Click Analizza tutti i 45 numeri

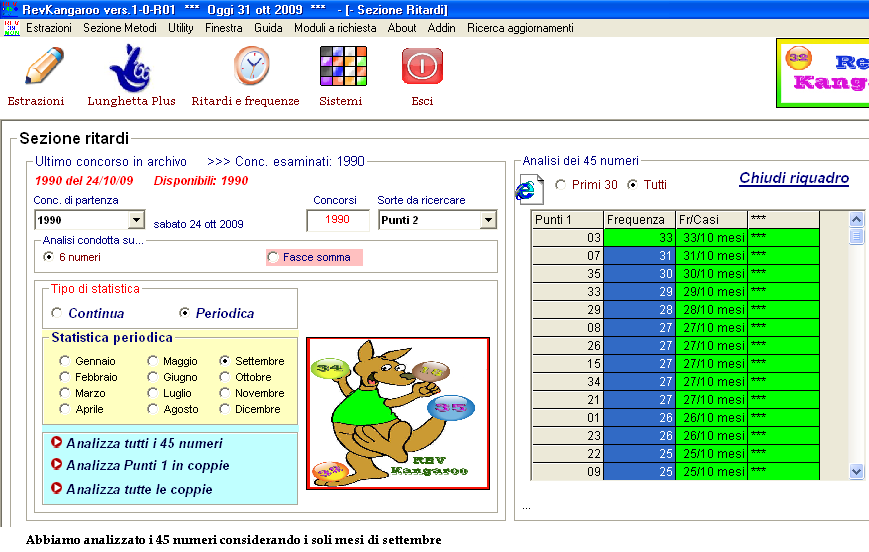pos(144,443)
